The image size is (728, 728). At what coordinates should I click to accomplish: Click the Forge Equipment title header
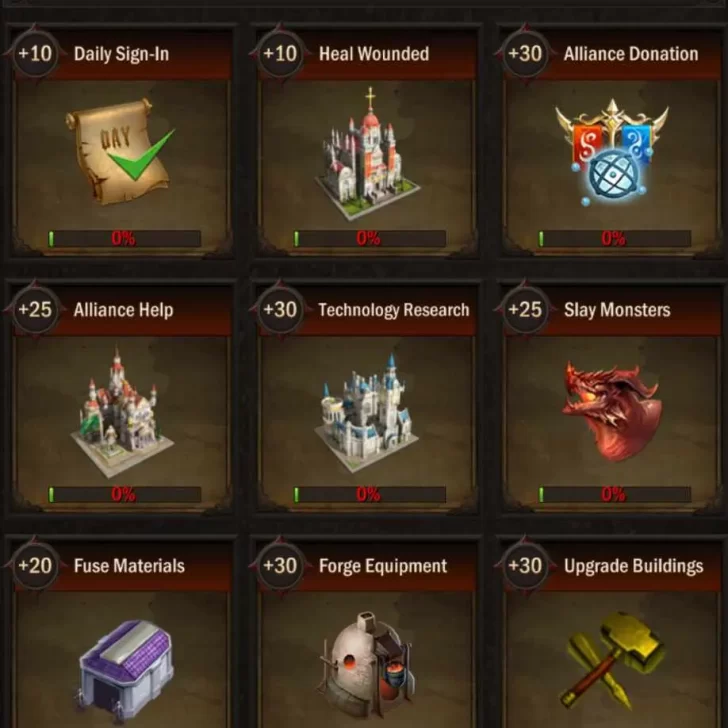(383, 566)
